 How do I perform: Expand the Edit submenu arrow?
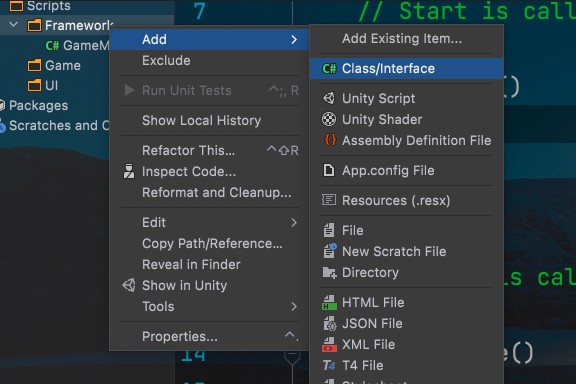pyautogui.click(x=294, y=222)
